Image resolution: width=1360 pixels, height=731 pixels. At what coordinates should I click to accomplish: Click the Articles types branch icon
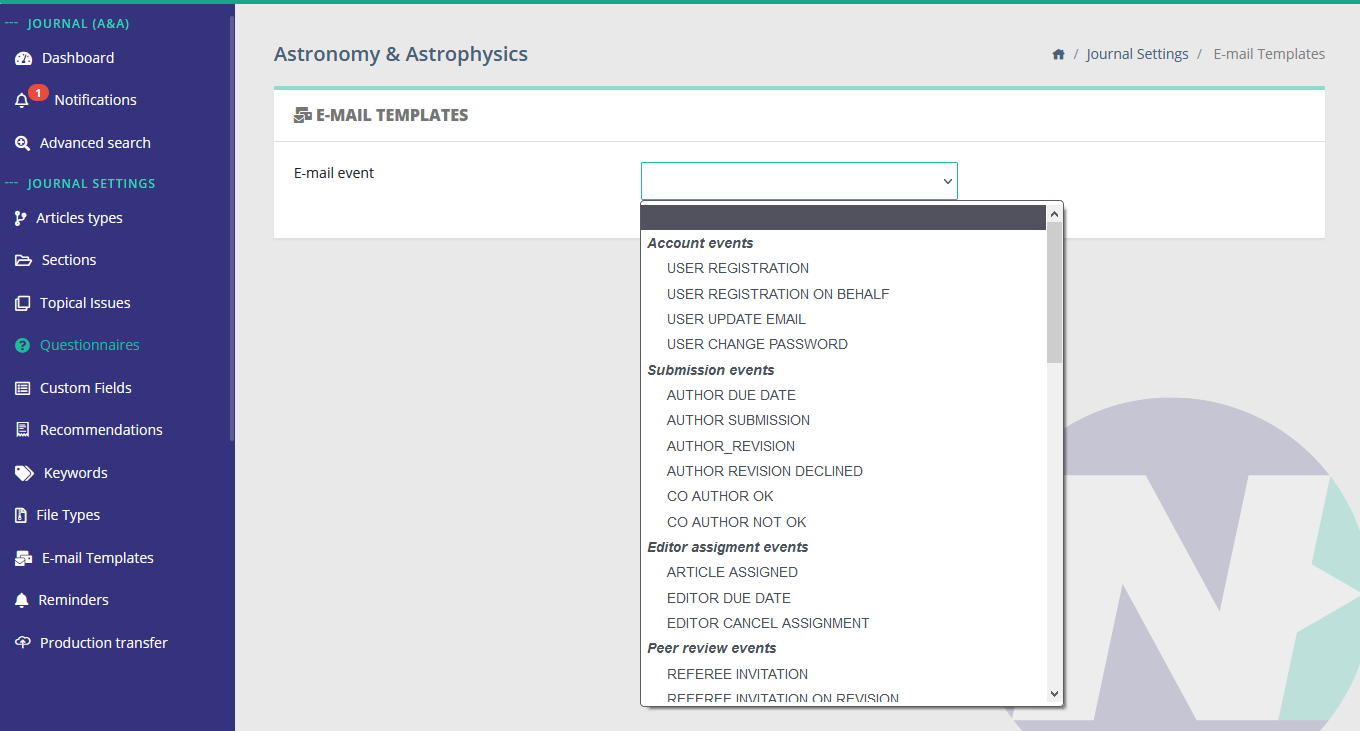[x=21, y=218]
